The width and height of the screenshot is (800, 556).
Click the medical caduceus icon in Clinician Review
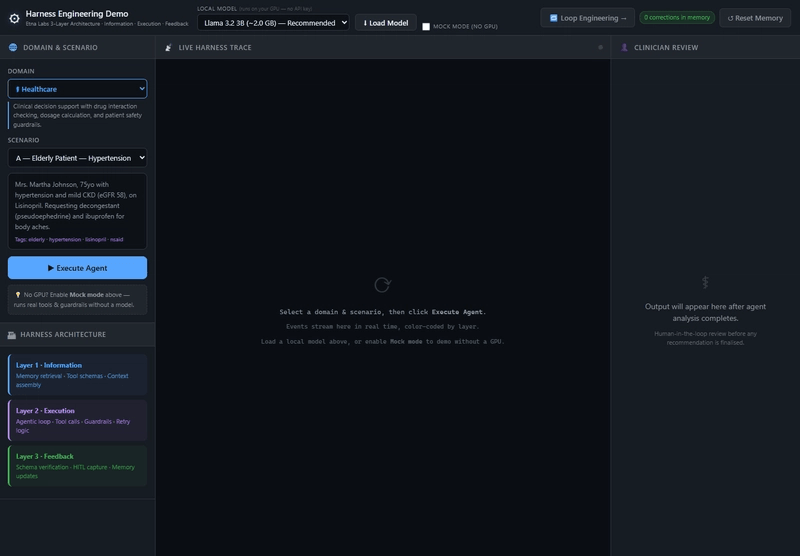point(705,282)
